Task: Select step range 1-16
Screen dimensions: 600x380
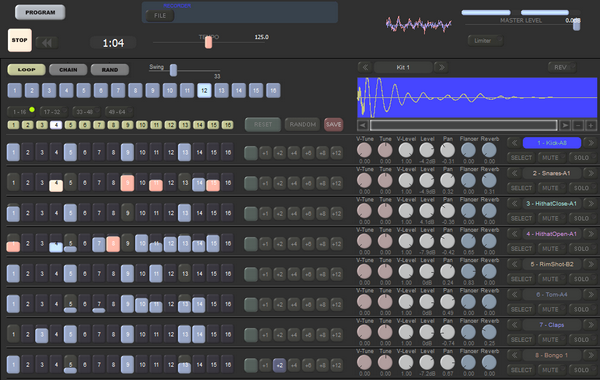Action: (21, 112)
